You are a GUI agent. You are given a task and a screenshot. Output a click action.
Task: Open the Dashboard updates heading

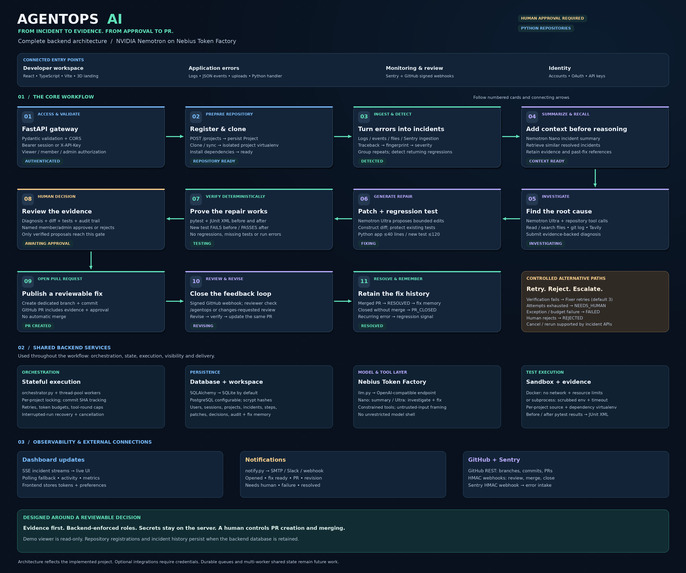[x=53, y=460]
